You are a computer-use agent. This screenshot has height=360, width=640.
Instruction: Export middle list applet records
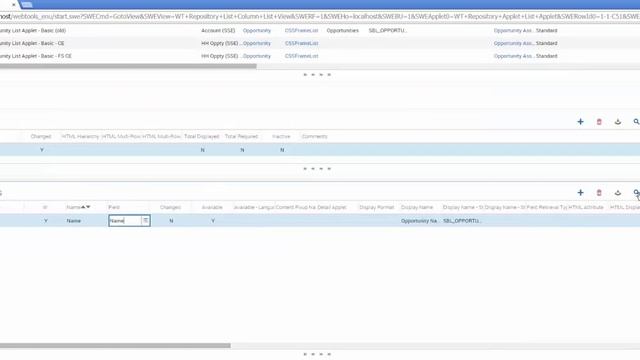pos(618,122)
